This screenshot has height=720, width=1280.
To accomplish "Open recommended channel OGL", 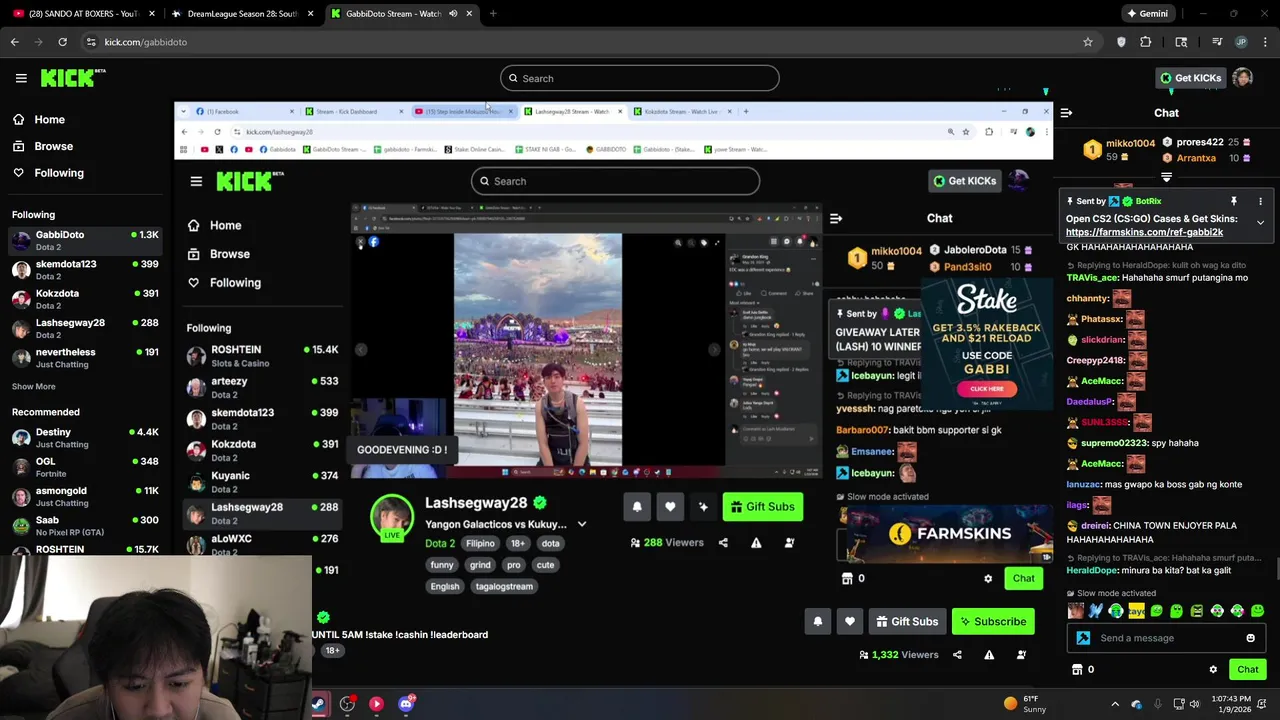I will pos(86,467).
